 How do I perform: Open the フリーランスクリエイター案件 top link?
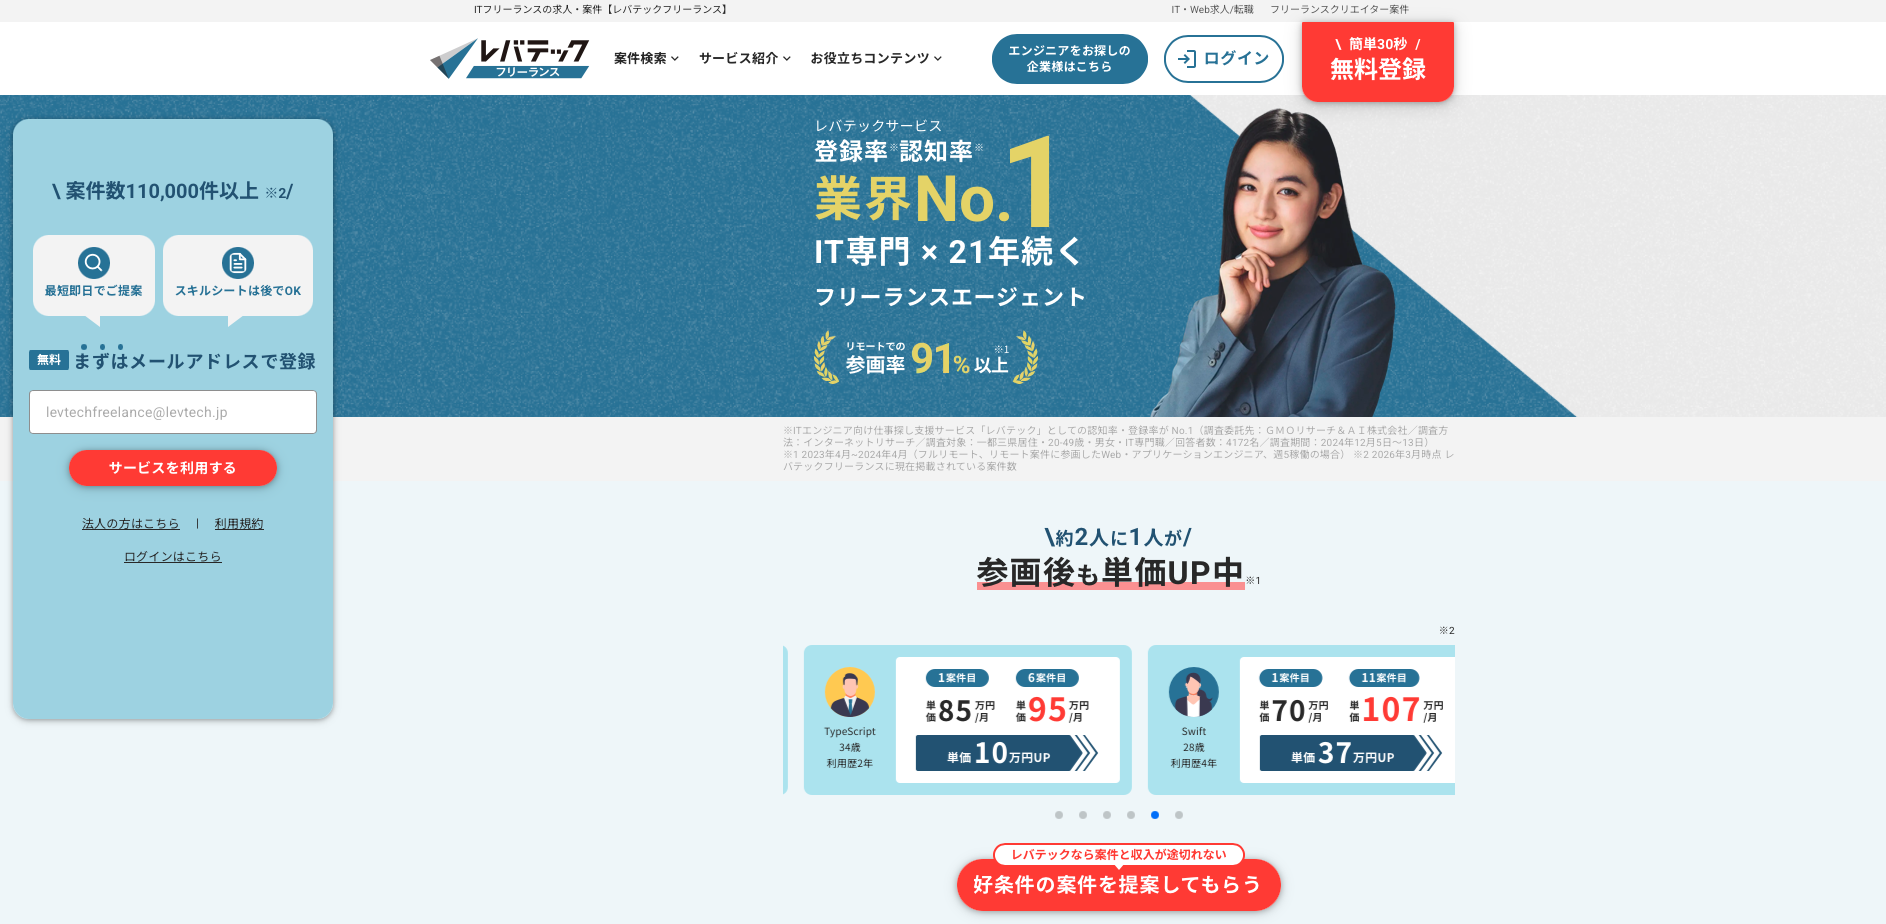click(x=1339, y=10)
